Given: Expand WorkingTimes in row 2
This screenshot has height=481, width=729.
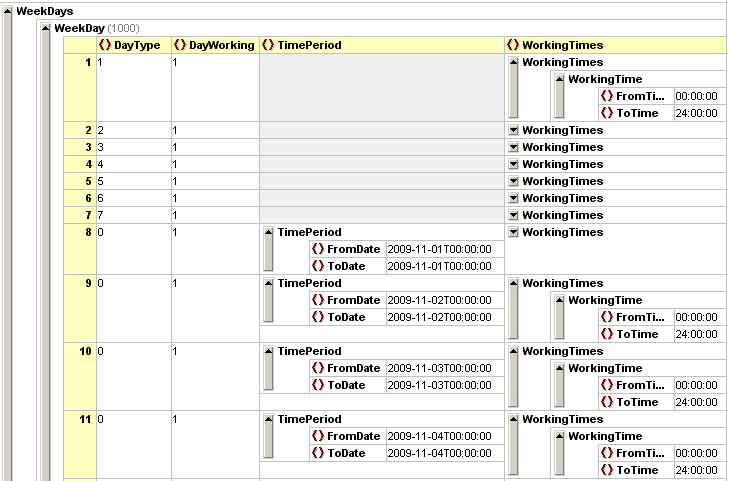Looking at the screenshot, I should point(513,130).
